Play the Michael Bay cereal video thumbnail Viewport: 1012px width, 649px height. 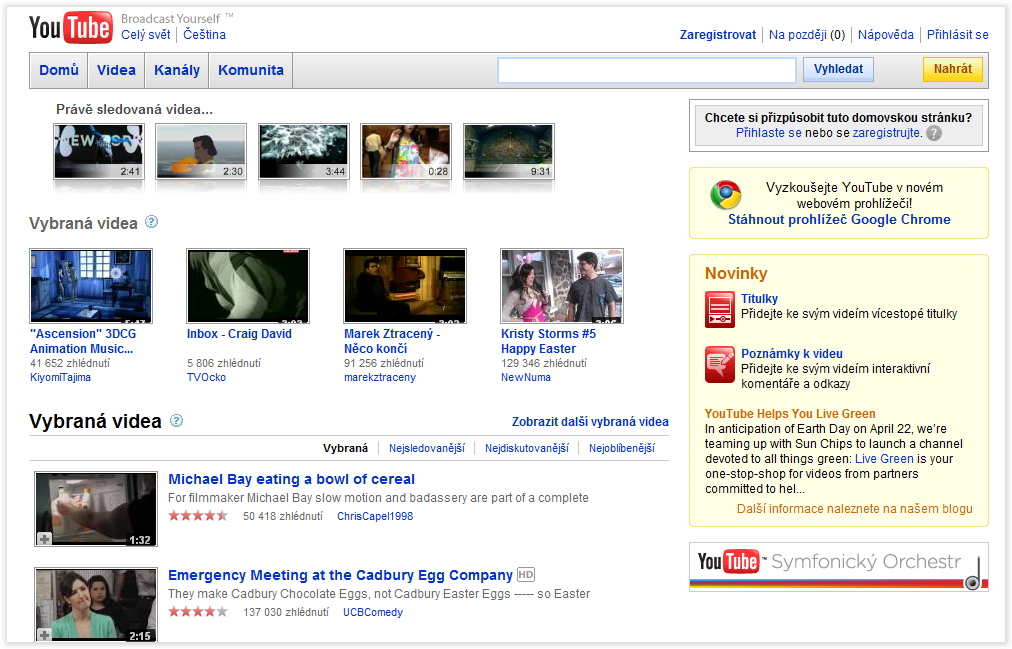[x=96, y=509]
